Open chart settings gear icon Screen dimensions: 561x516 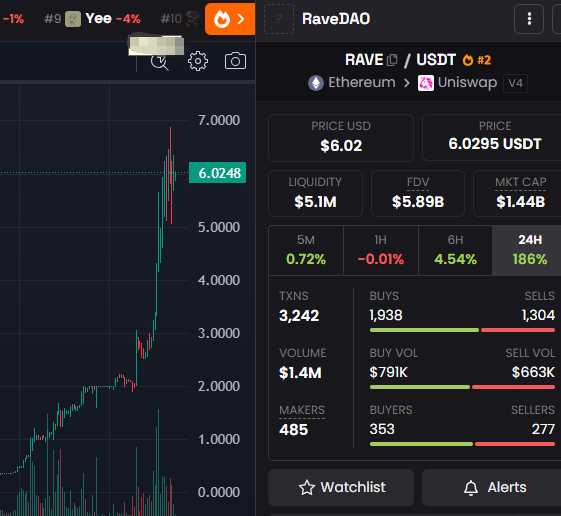point(198,61)
